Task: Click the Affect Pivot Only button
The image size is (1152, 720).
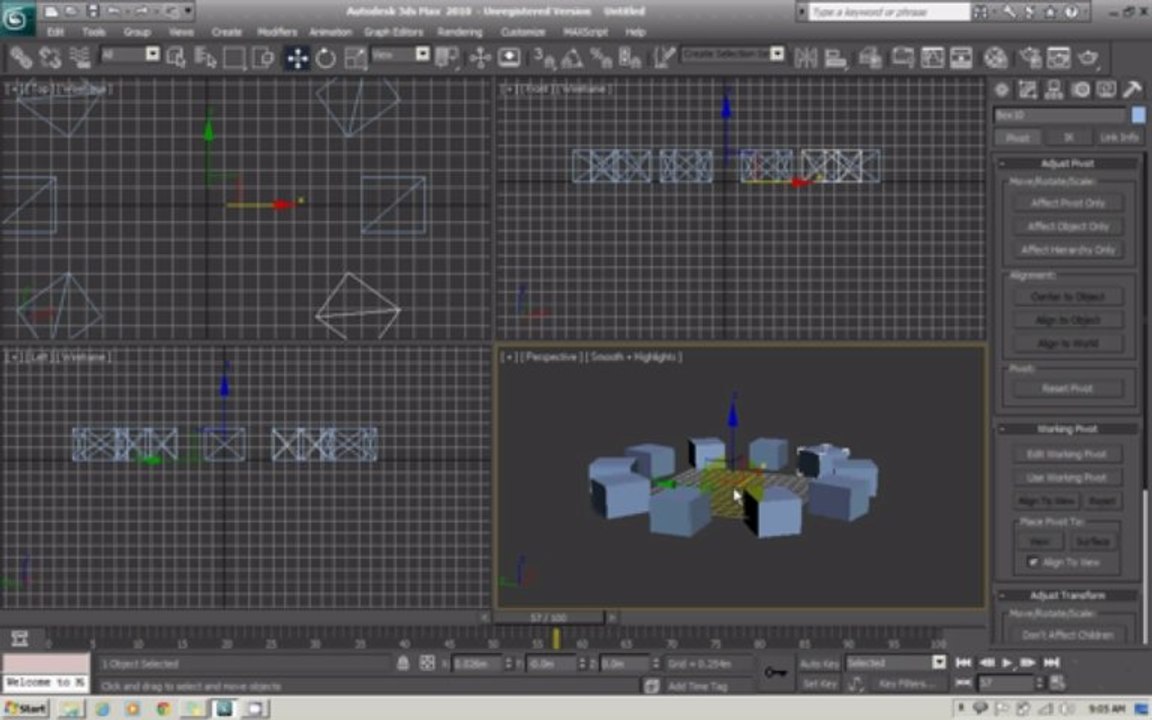Action: (x=1068, y=203)
